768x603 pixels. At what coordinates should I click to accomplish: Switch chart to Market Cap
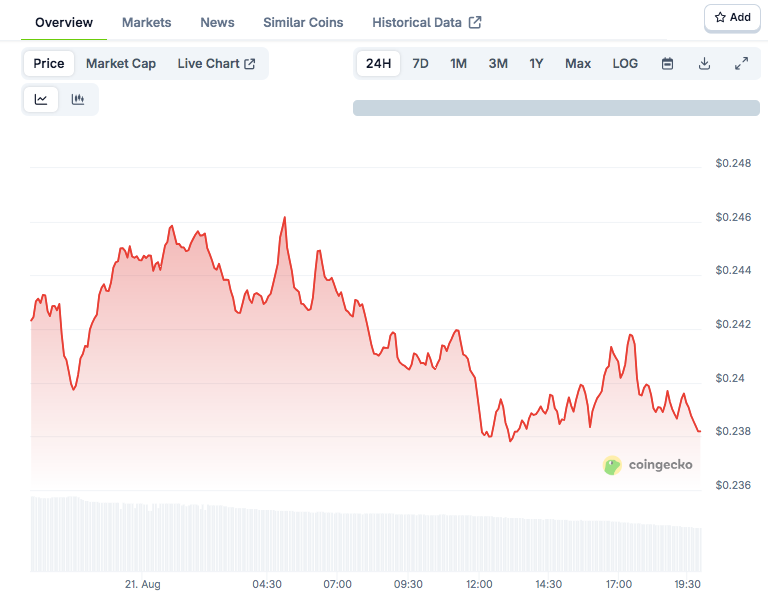point(121,64)
